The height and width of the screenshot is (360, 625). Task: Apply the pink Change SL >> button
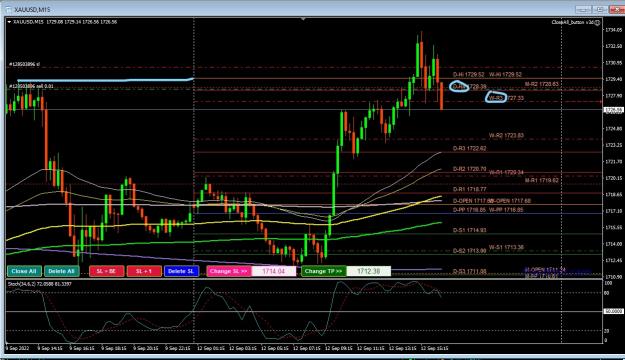[228, 271]
